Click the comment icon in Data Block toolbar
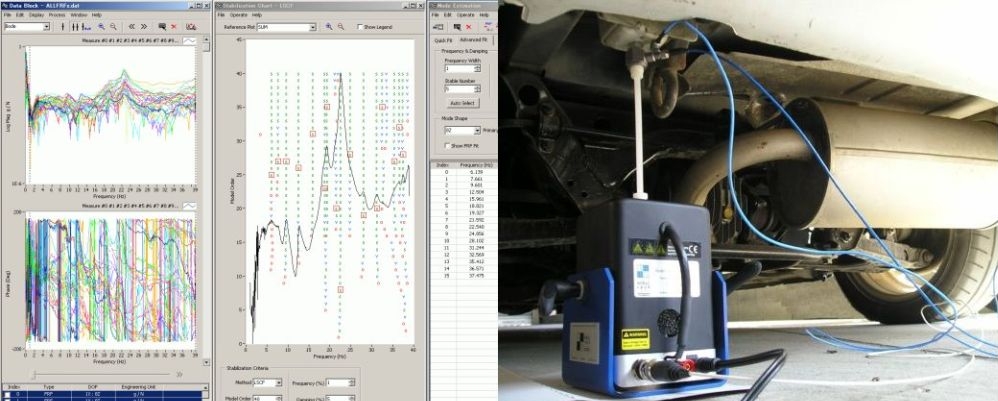998x401 pixels. click(162, 27)
